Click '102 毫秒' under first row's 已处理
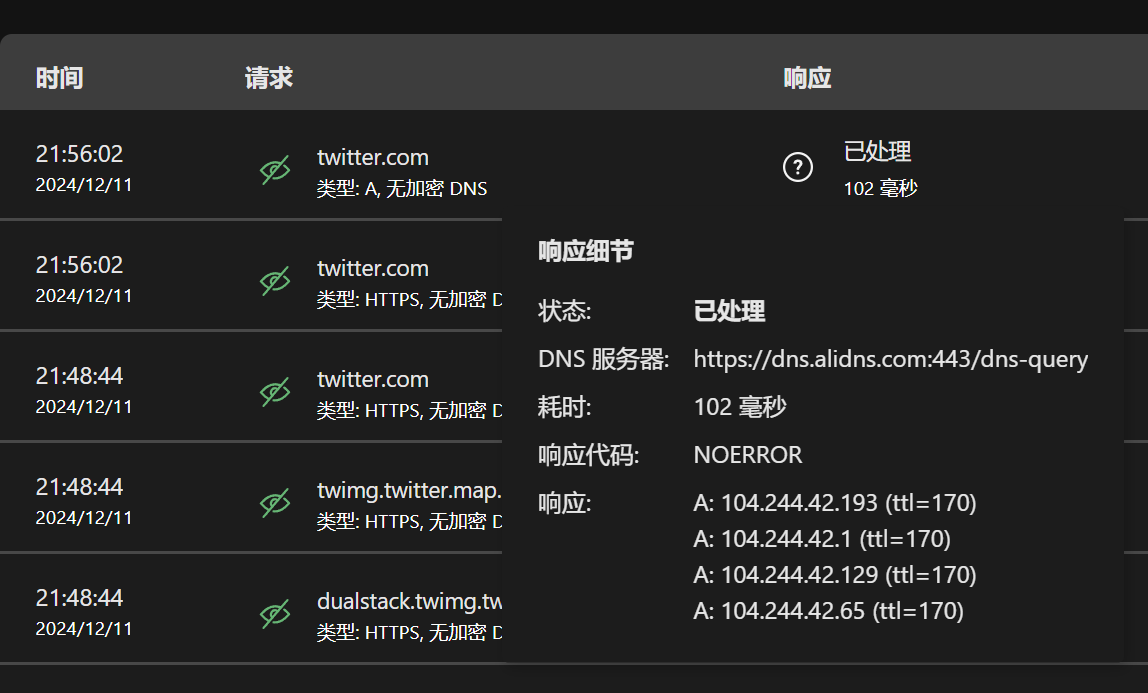Viewport: 1148px width, 693px height. (881, 188)
